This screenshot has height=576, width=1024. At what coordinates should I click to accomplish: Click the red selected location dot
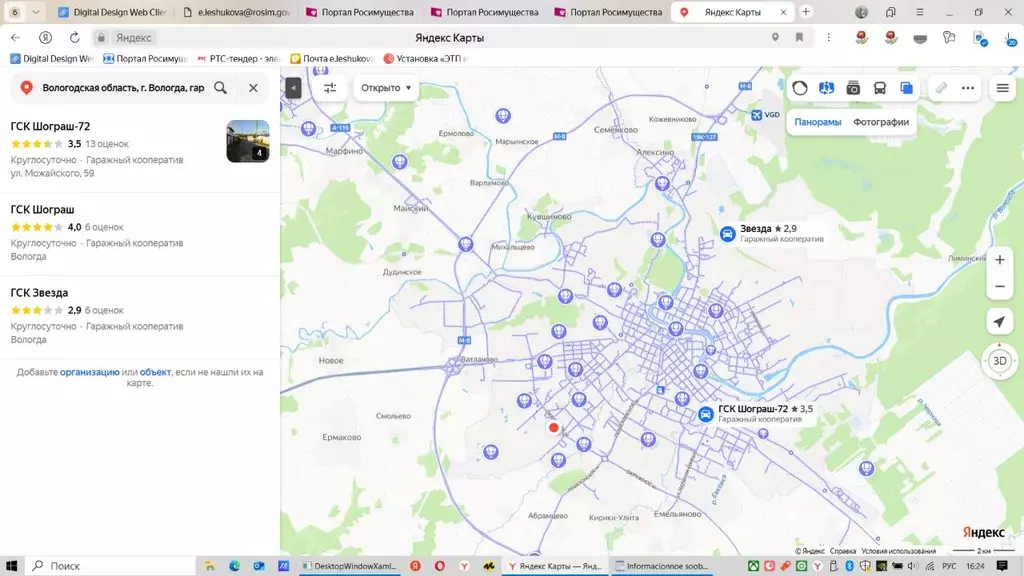tap(554, 428)
